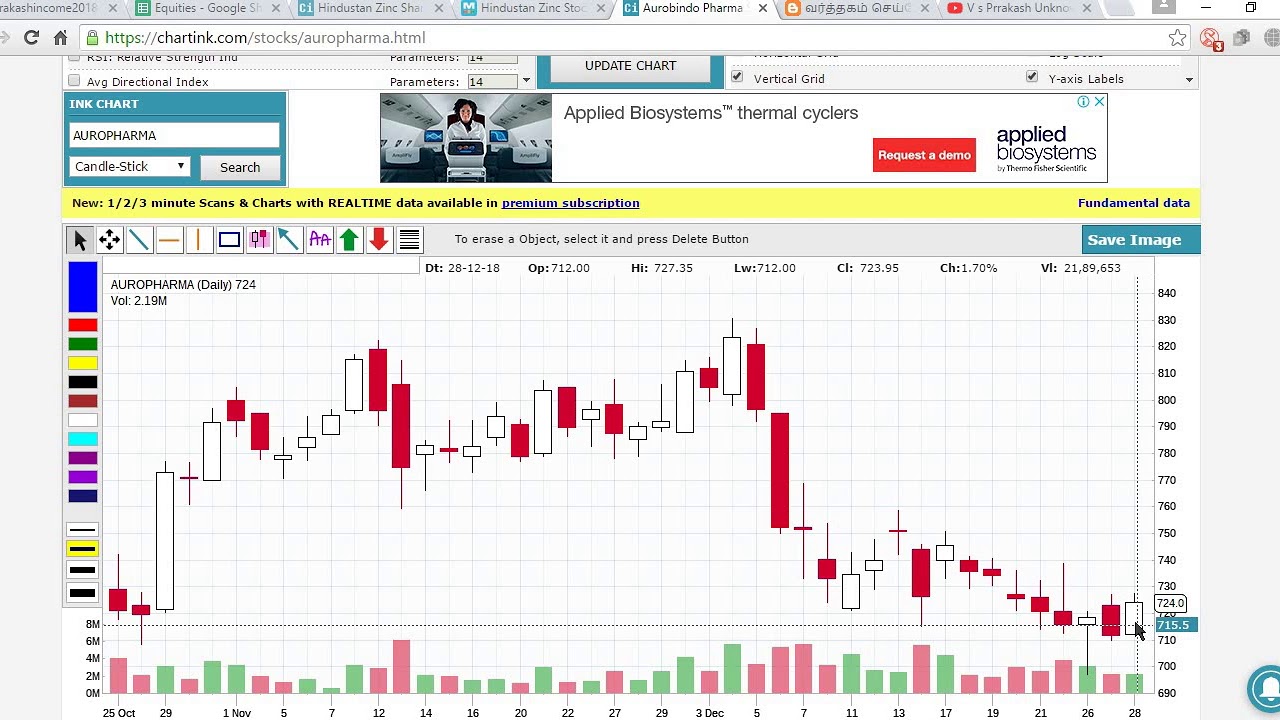The image size is (1280, 720).
Task: Select the horizontal line drawing tool
Action: tap(170, 240)
